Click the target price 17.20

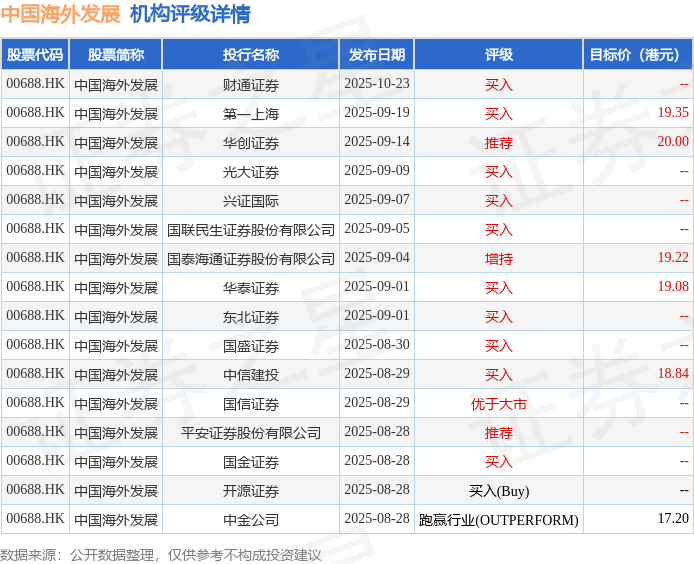[x=673, y=518]
